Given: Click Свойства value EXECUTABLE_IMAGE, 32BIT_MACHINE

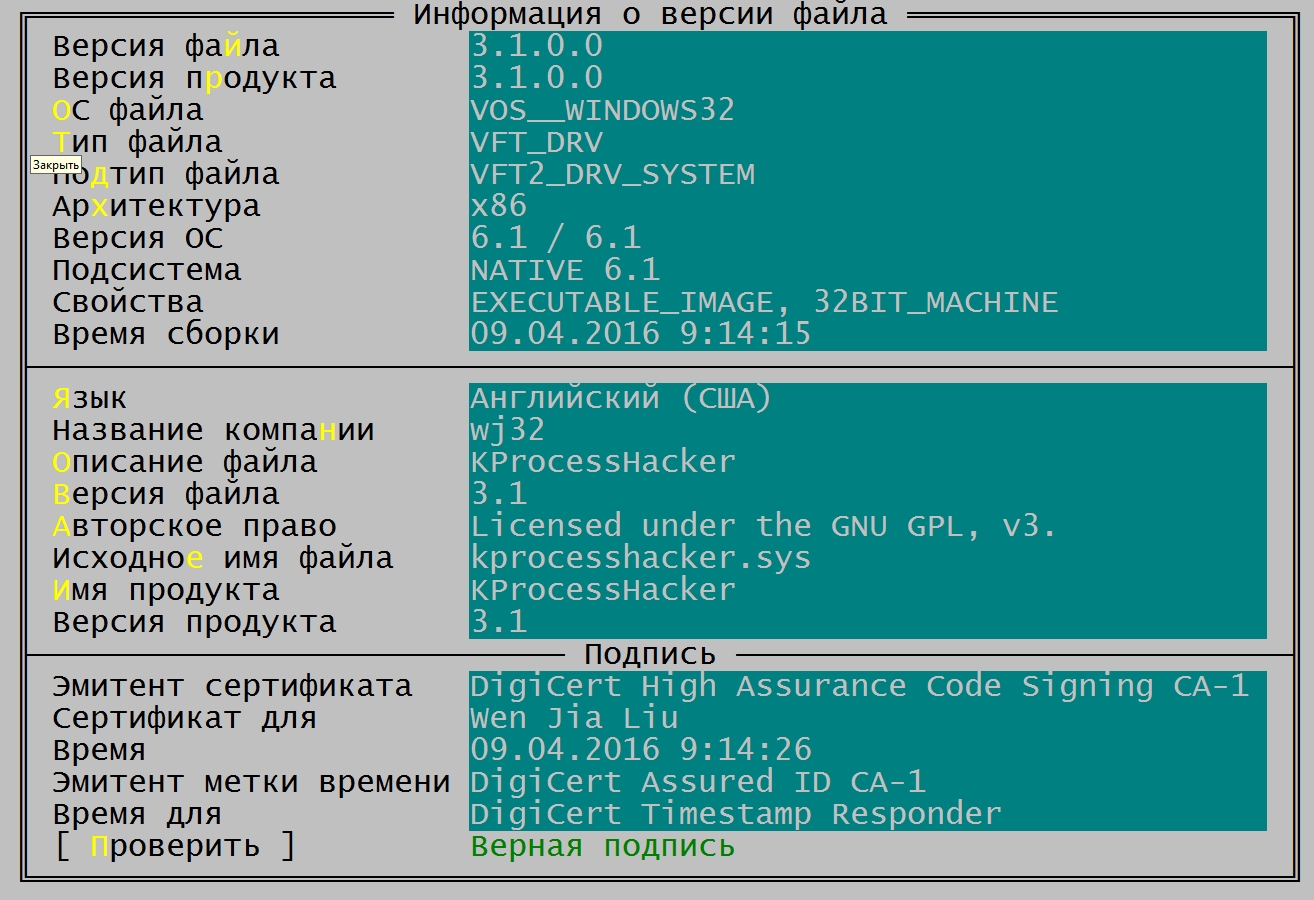Looking at the screenshot, I should pyautogui.click(x=868, y=302).
